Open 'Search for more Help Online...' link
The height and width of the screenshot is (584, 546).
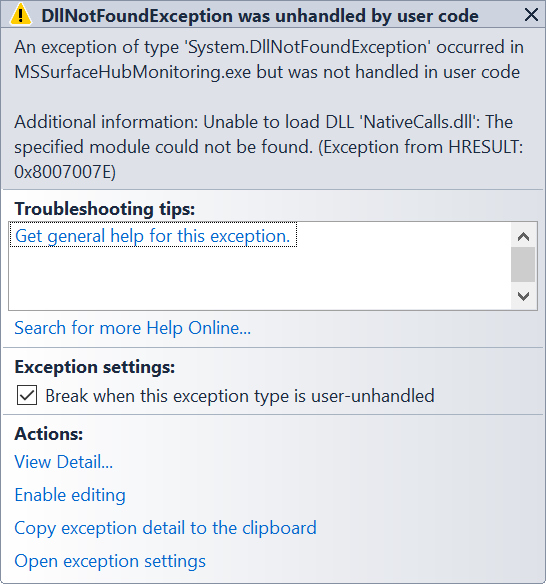(133, 328)
